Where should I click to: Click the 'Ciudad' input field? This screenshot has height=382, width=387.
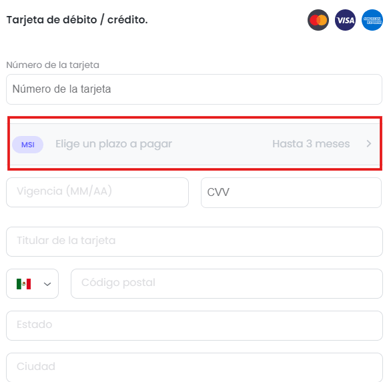click(194, 367)
